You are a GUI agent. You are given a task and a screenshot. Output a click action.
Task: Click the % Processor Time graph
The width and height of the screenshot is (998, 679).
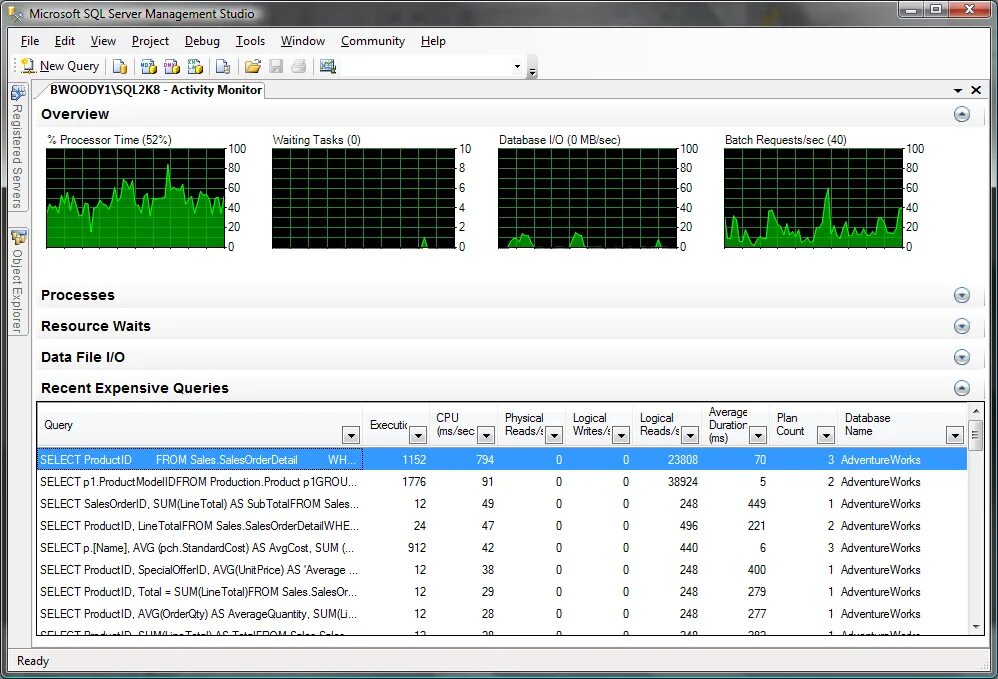pos(136,198)
